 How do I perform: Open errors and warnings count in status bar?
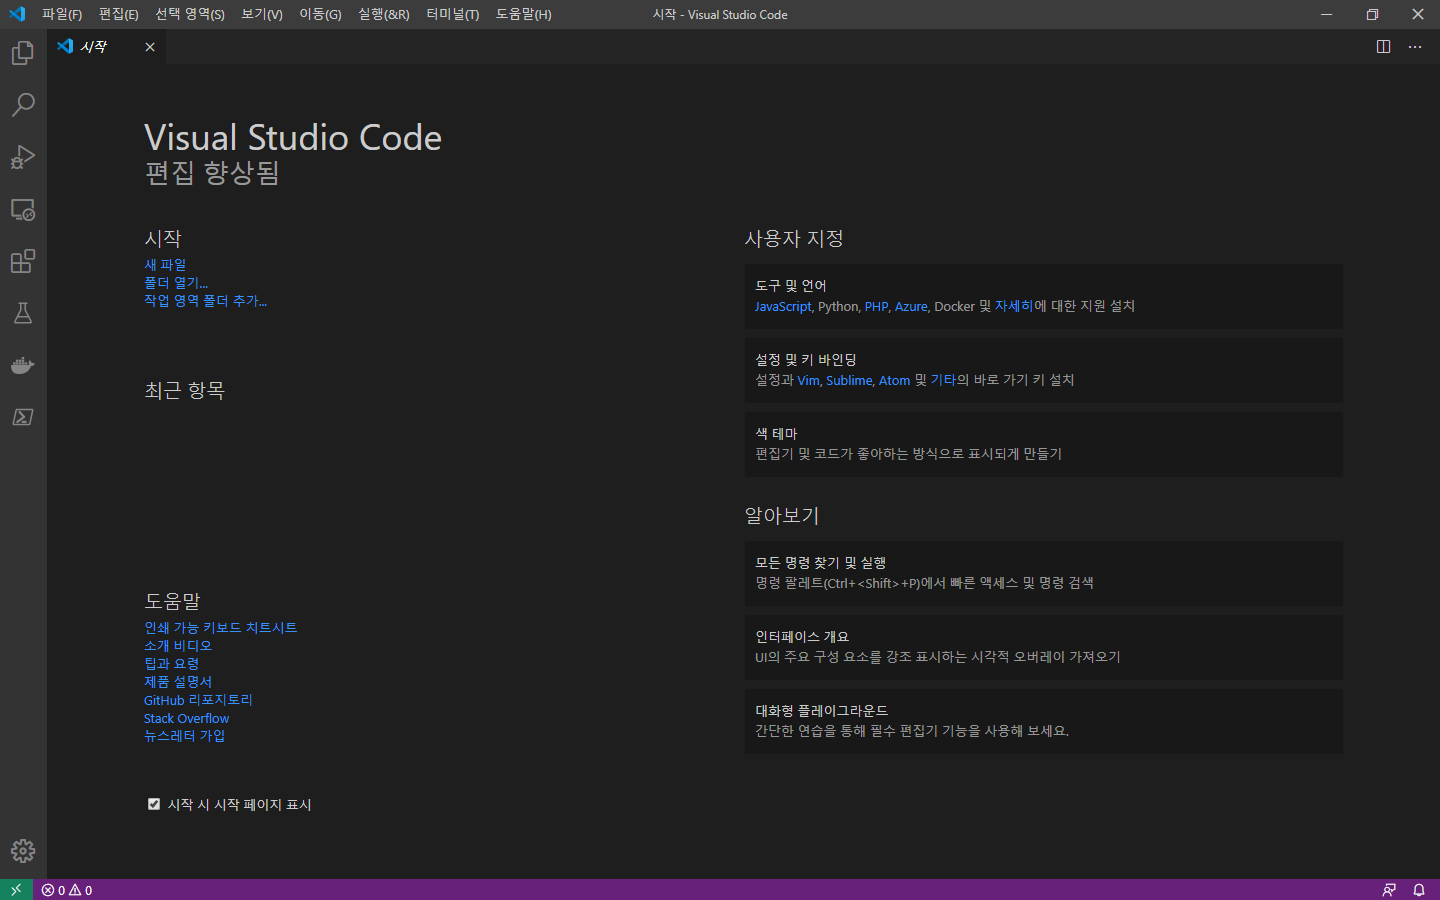click(x=67, y=890)
